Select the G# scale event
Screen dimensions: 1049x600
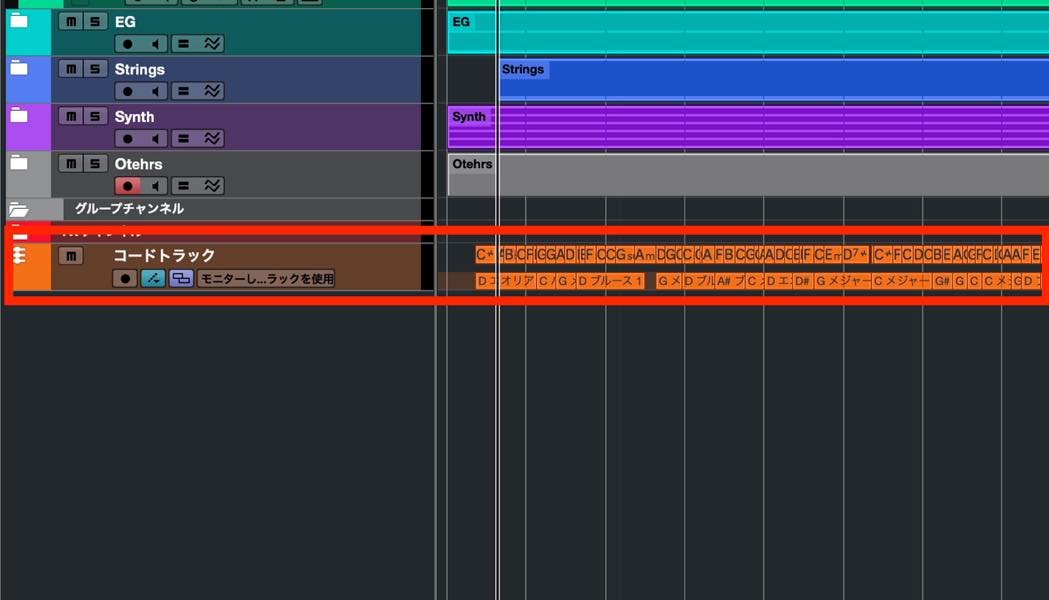(942, 280)
